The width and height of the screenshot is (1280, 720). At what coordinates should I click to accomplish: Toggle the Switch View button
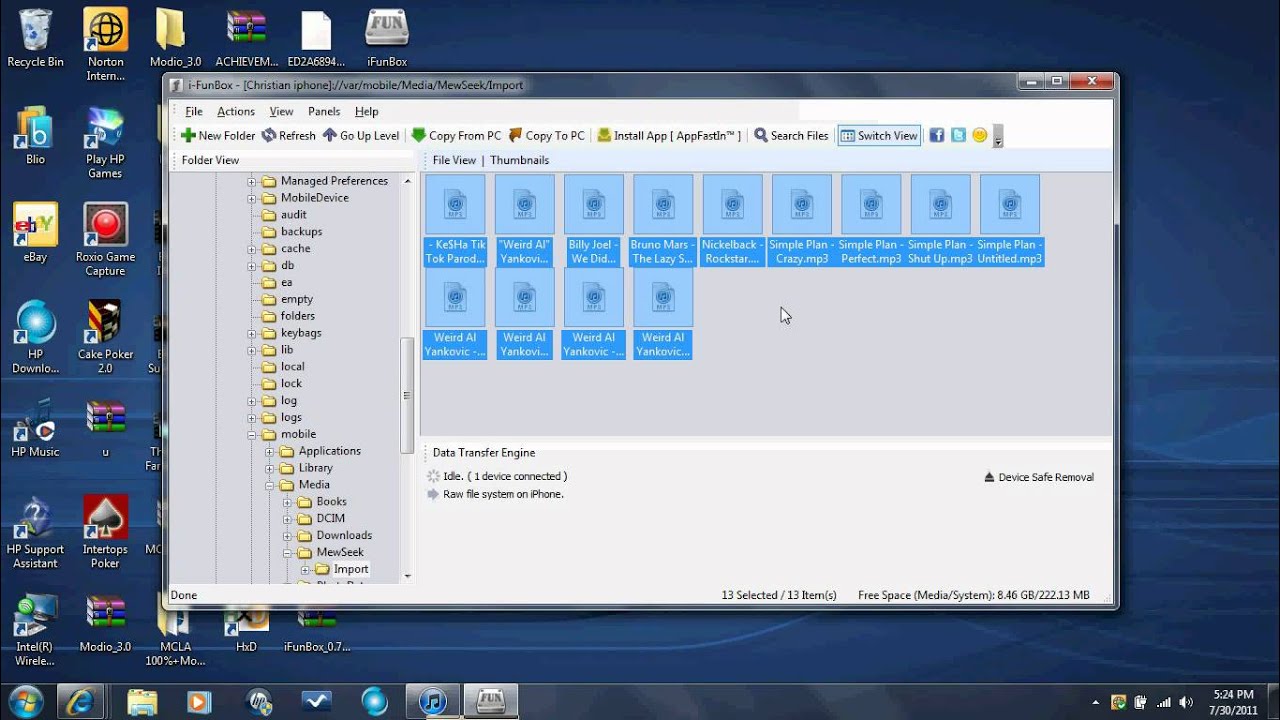878,136
